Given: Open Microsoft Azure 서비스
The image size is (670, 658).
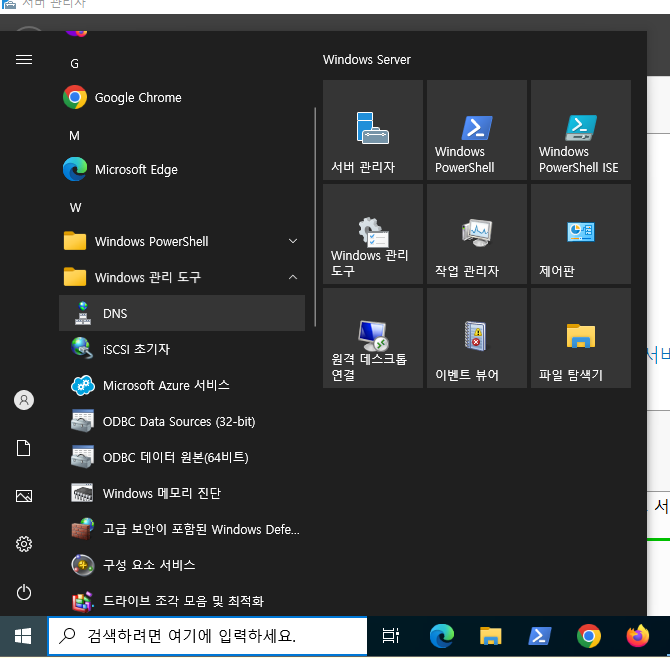Looking at the screenshot, I should tap(182, 385).
